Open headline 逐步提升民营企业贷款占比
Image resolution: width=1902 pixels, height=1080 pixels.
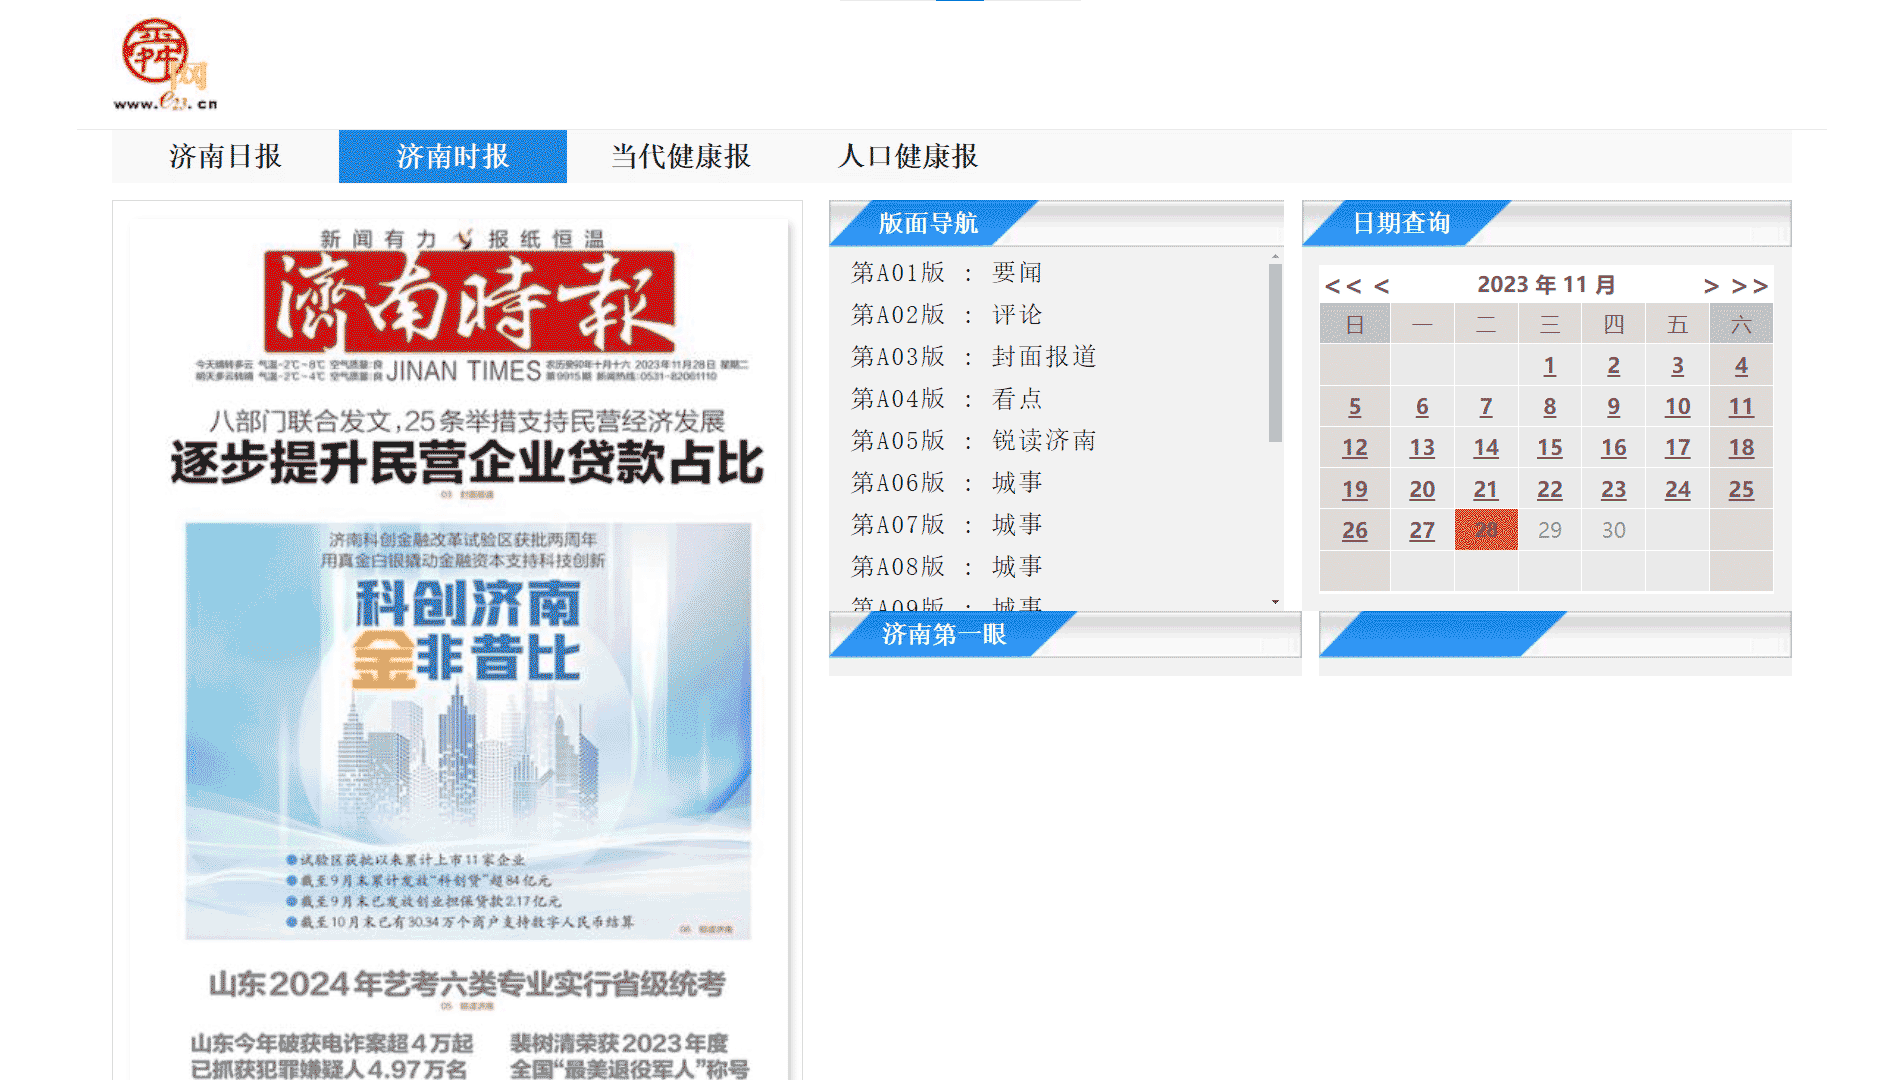pyautogui.click(x=467, y=463)
